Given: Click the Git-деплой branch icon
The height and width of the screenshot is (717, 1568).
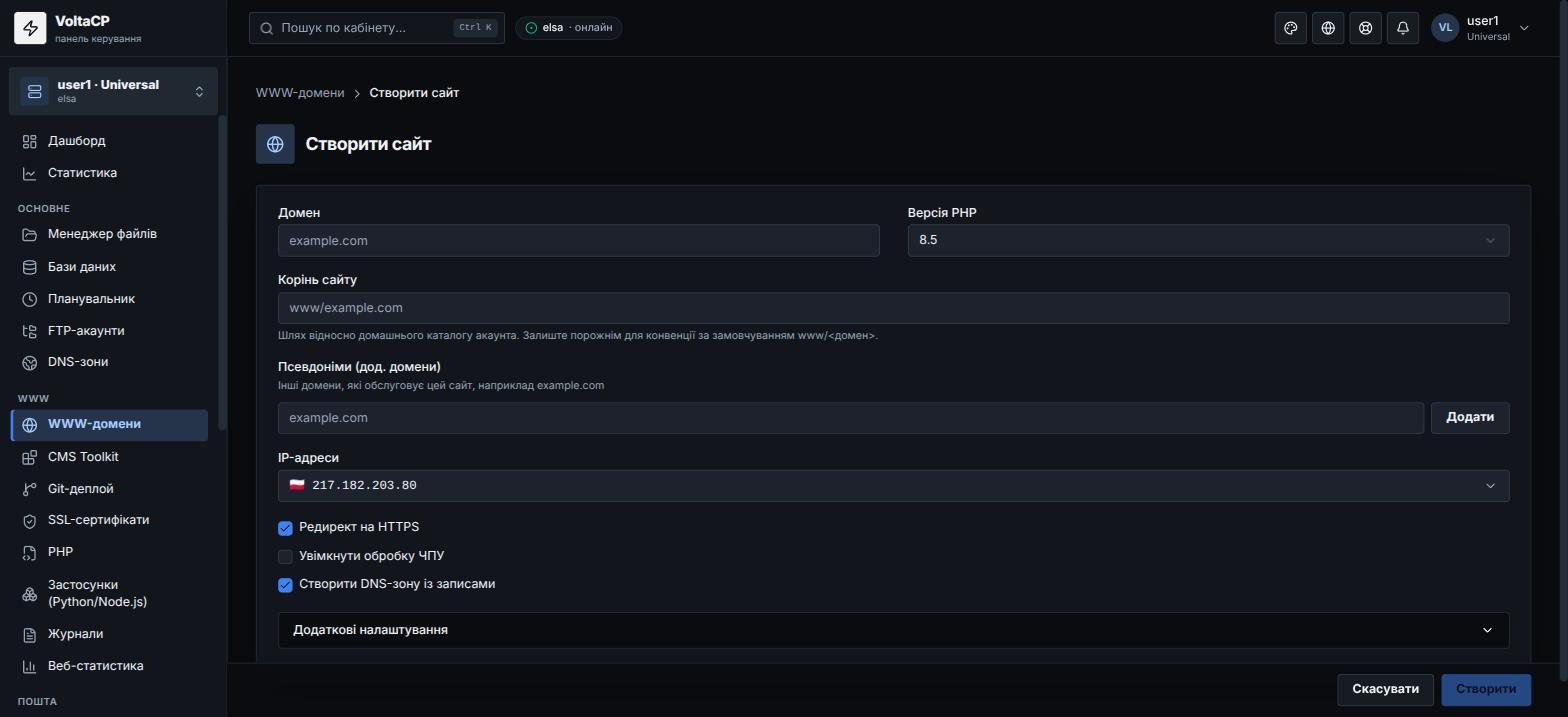Looking at the screenshot, I should tap(30, 489).
